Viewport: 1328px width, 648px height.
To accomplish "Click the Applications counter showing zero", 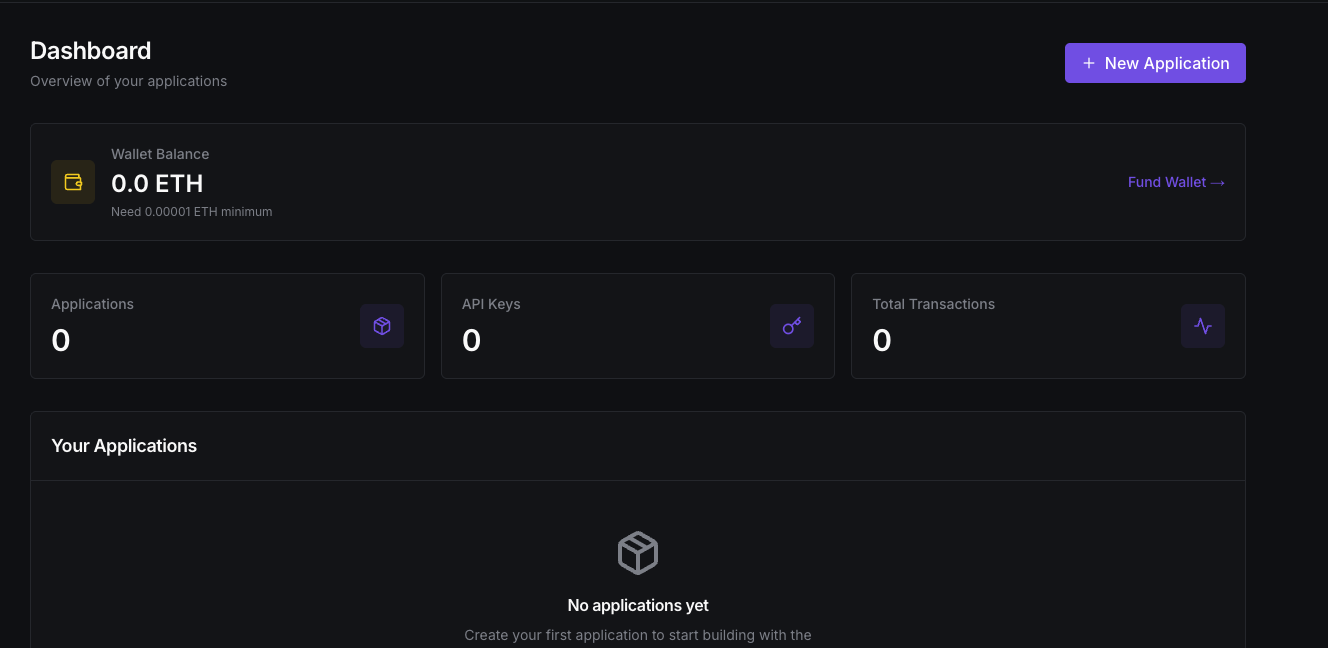I will point(60,340).
